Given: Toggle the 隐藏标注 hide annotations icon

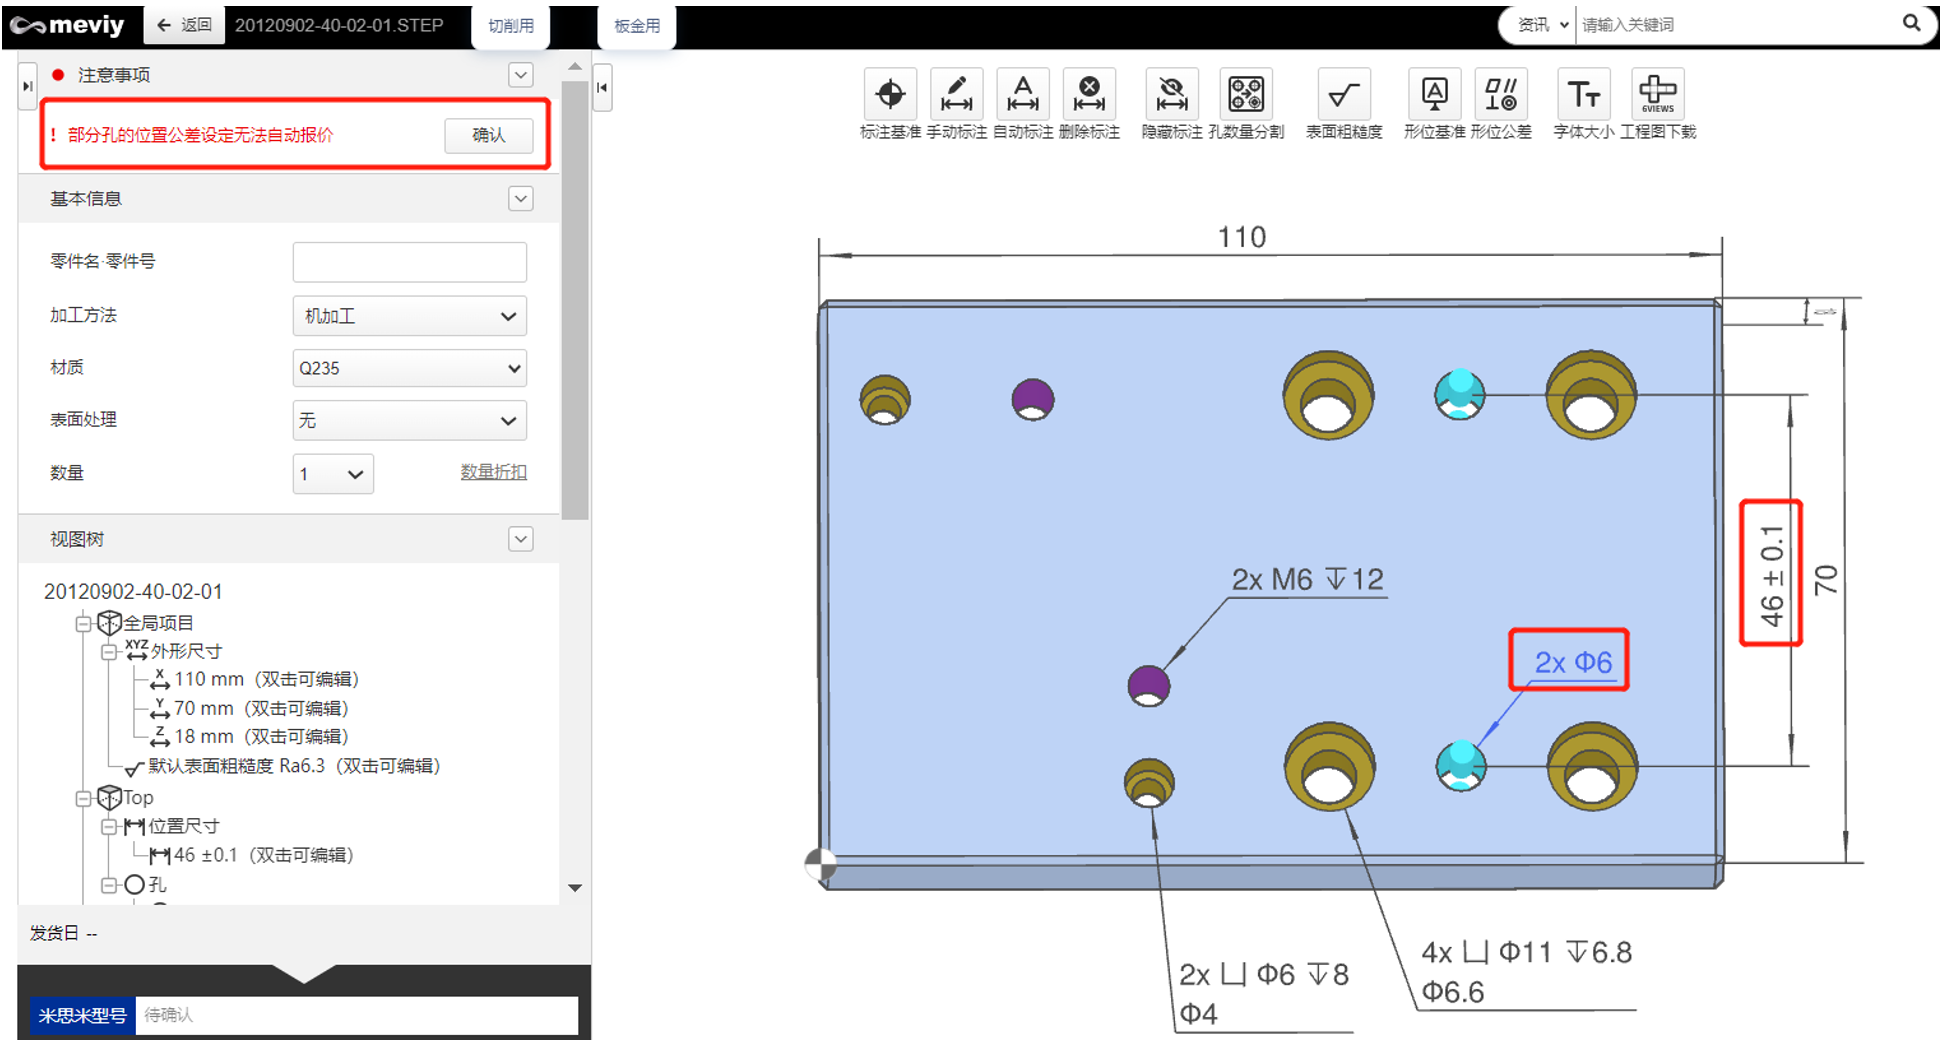Looking at the screenshot, I should pyautogui.click(x=1171, y=95).
